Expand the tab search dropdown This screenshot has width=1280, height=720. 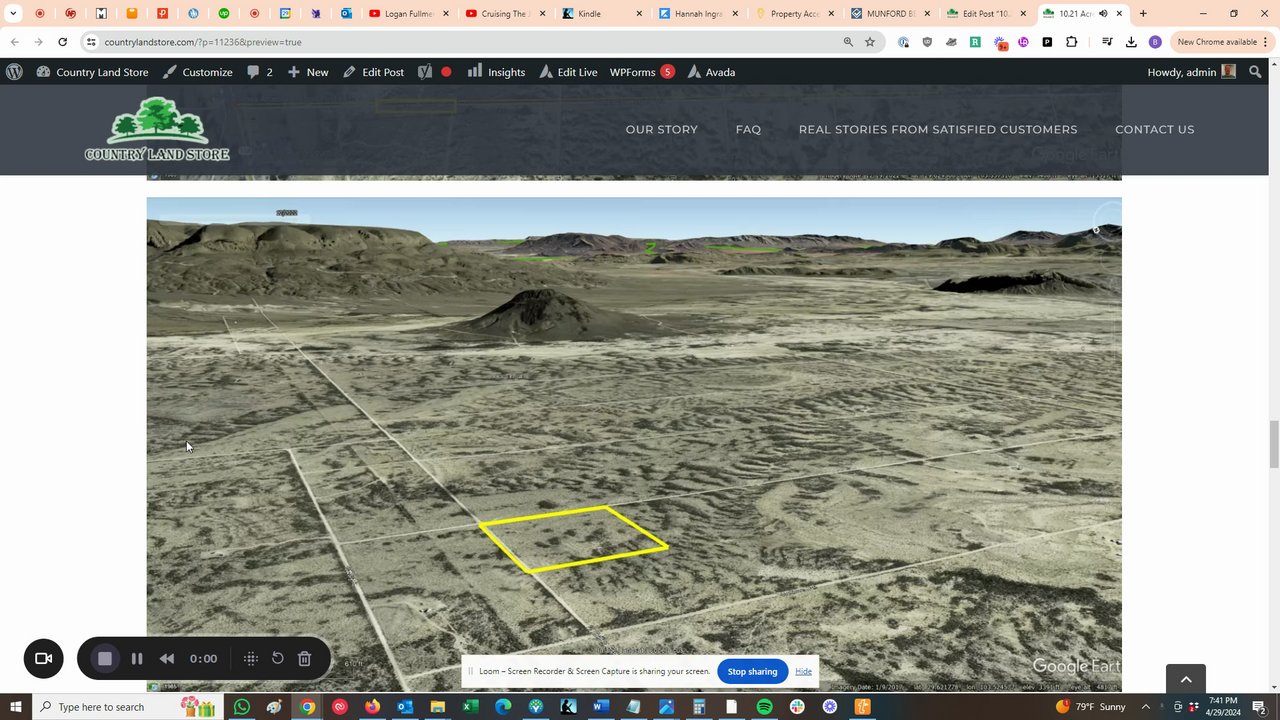13,14
